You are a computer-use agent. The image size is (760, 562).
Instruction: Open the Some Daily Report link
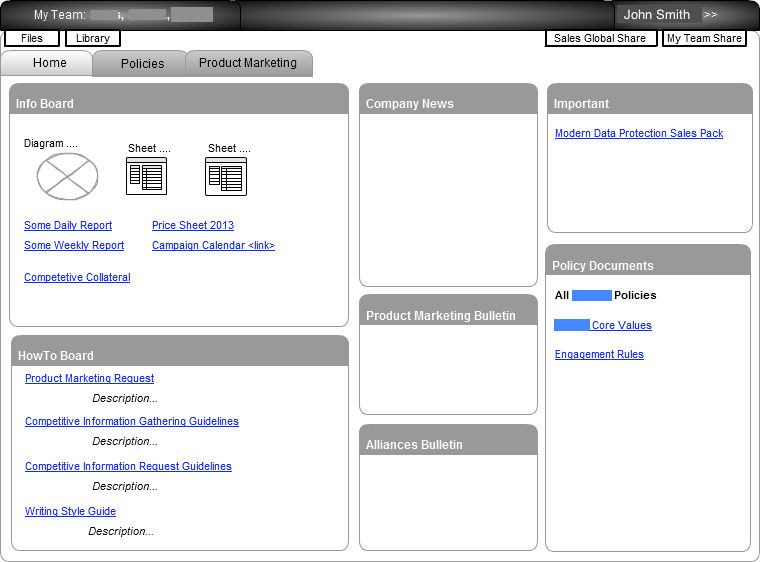coord(68,226)
